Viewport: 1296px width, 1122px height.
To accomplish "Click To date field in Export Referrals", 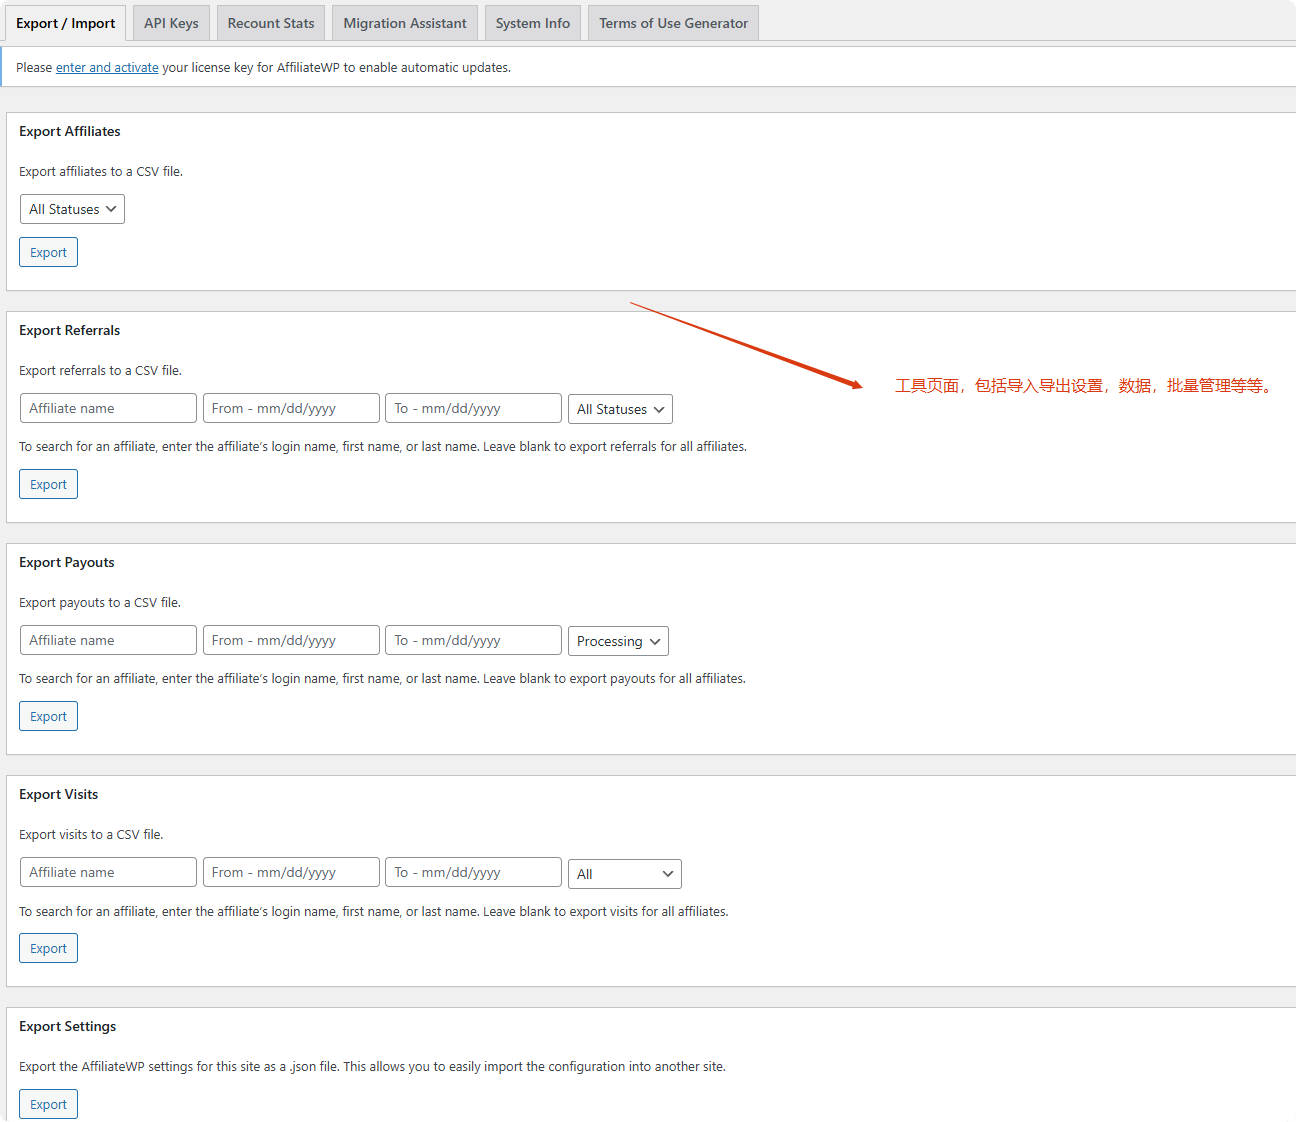I will point(473,408).
